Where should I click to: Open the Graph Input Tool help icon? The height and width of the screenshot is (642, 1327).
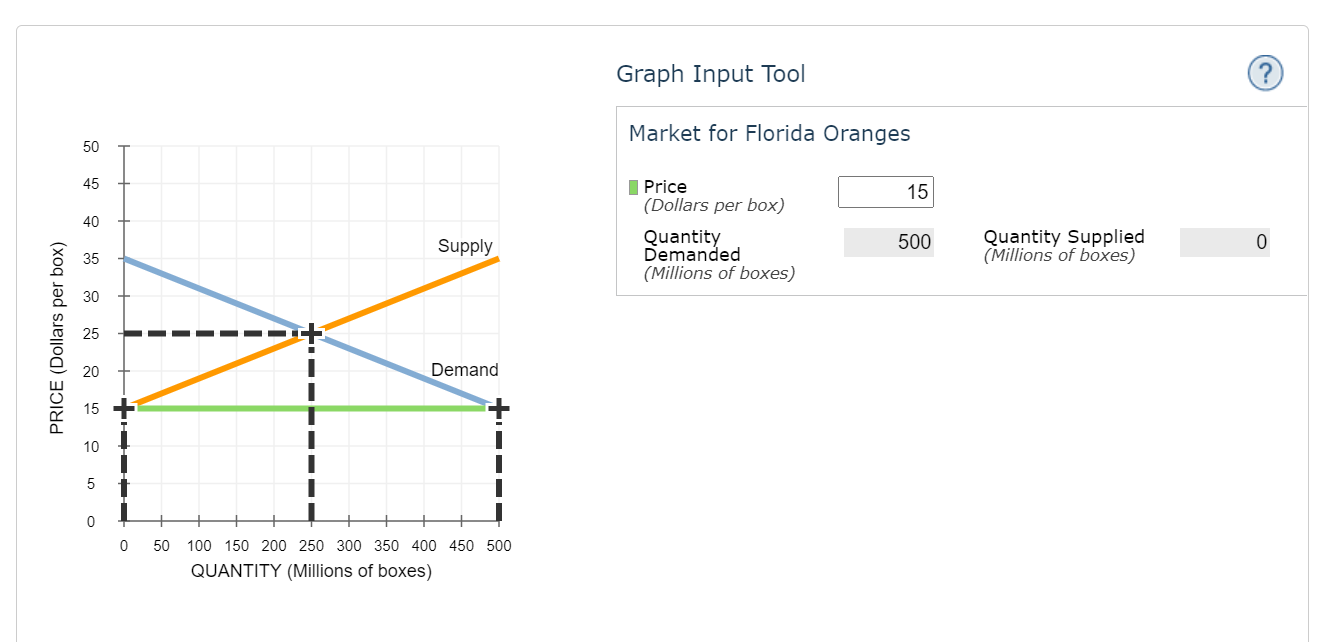[x=1264, y=73]
